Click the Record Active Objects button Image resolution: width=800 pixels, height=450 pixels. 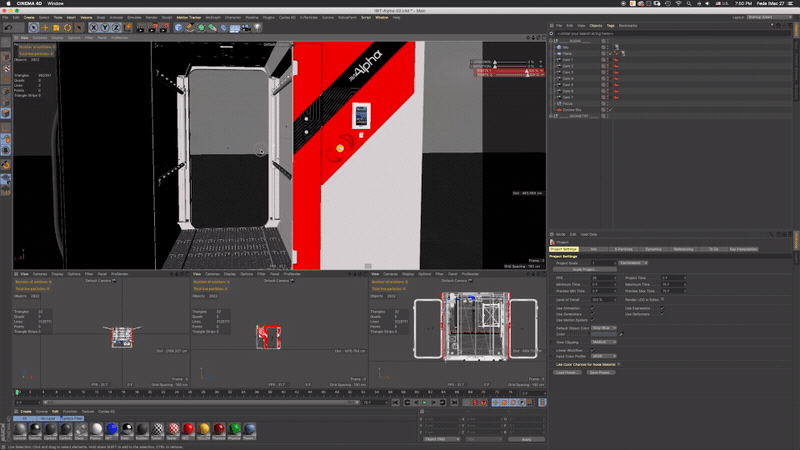467,403
